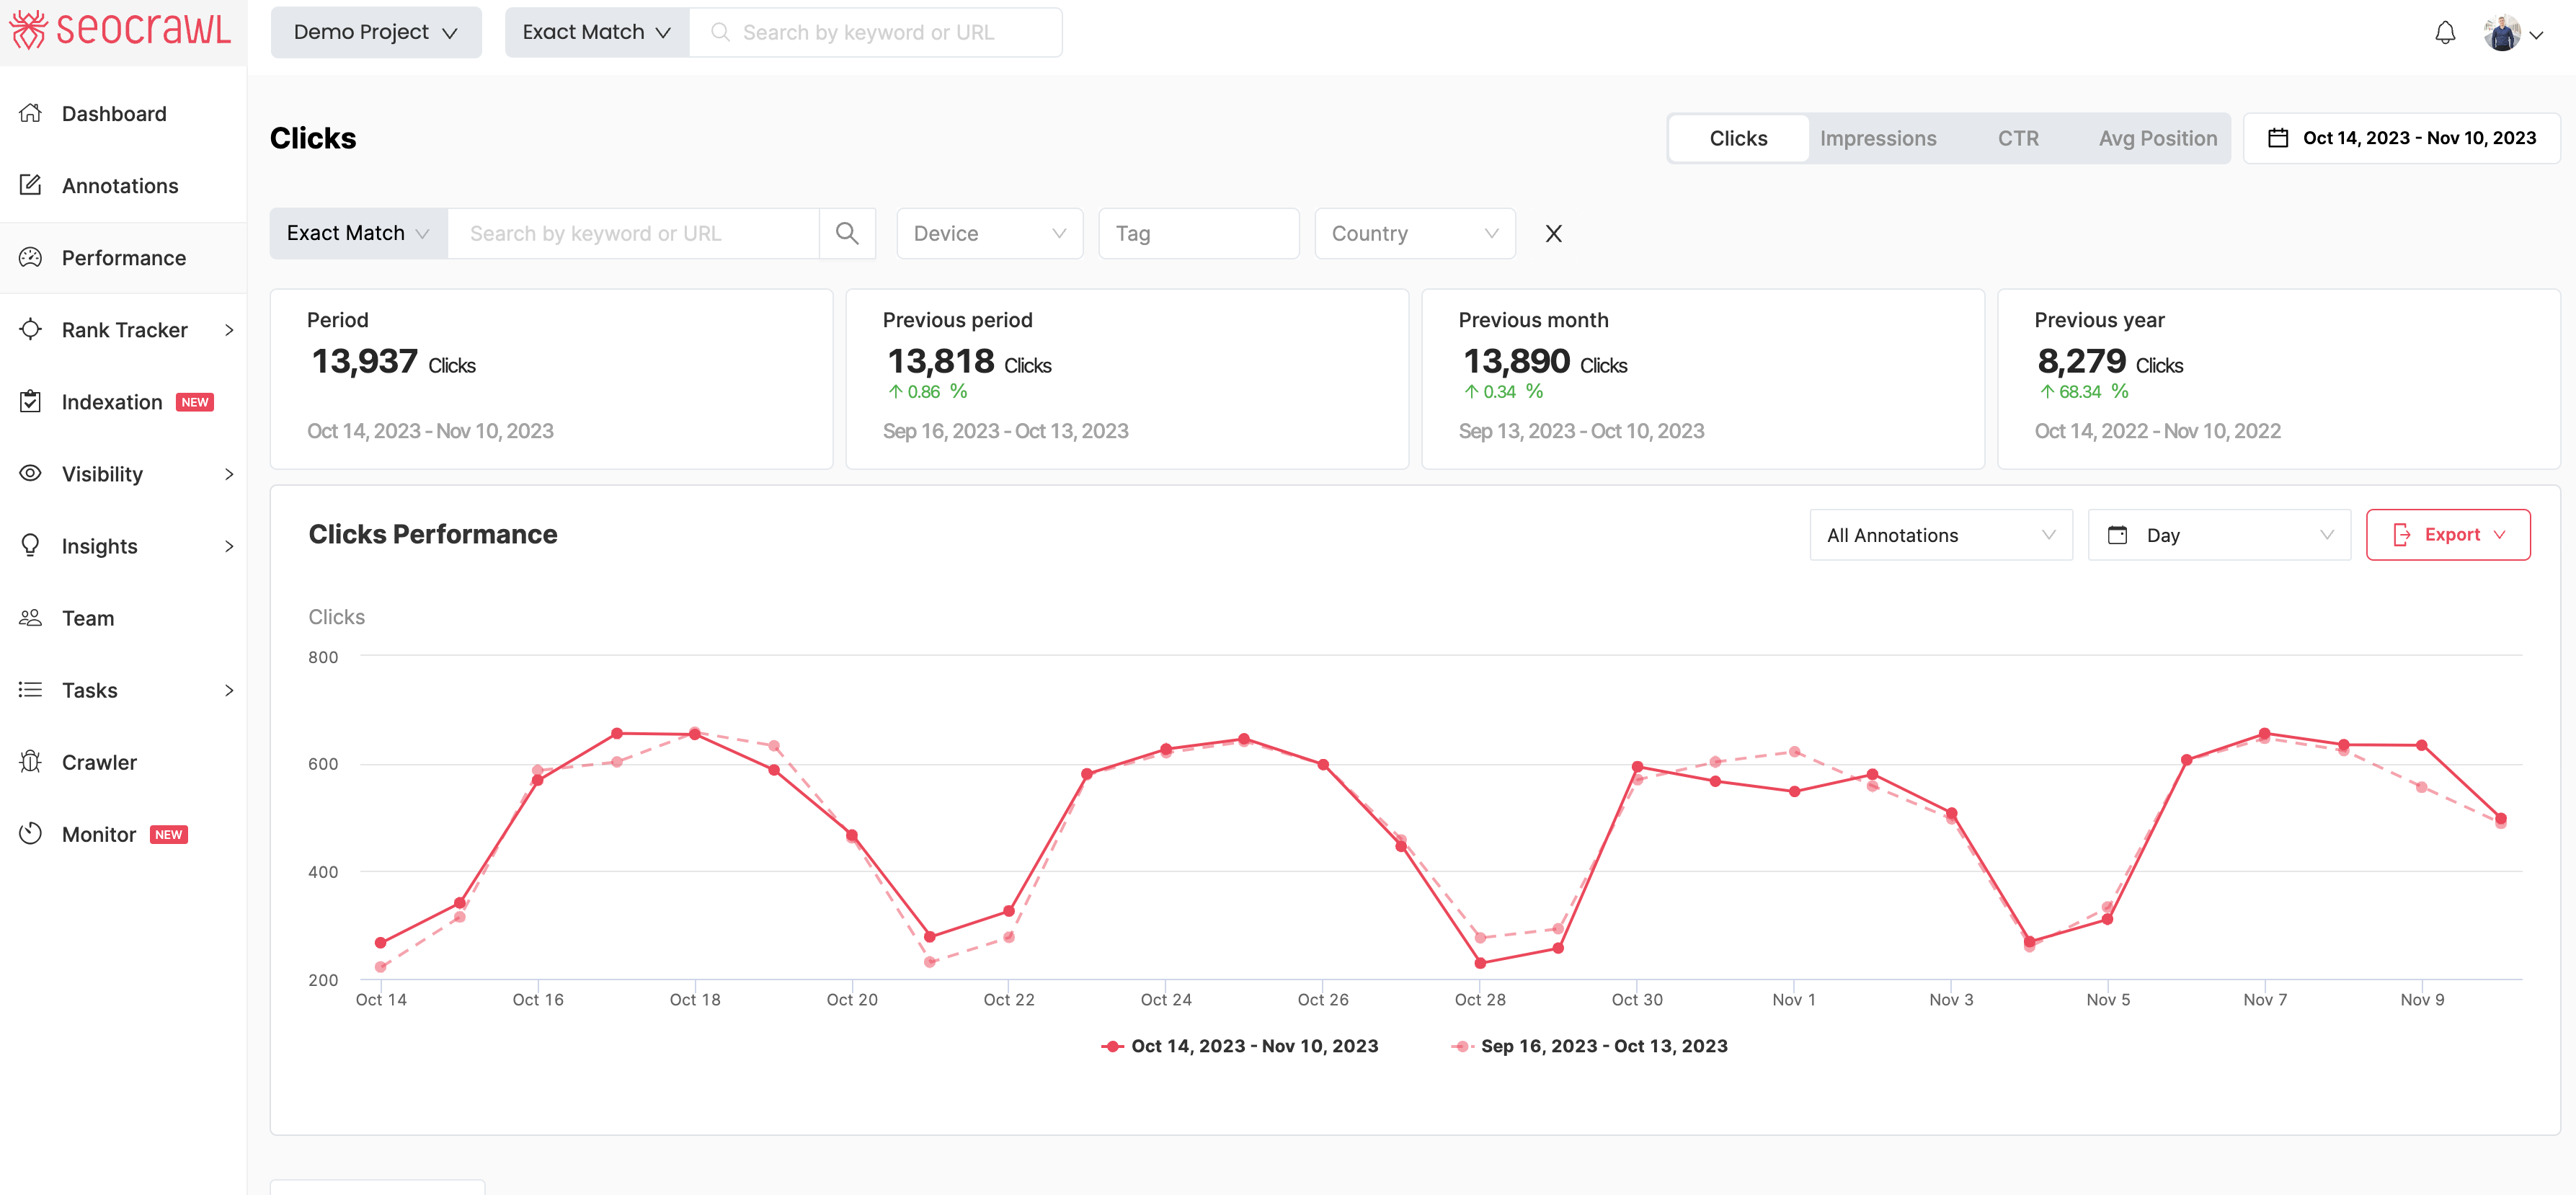Click the seocrawl logo
The height and width of the screenshot is (1195, 2576).
point(120,29)
